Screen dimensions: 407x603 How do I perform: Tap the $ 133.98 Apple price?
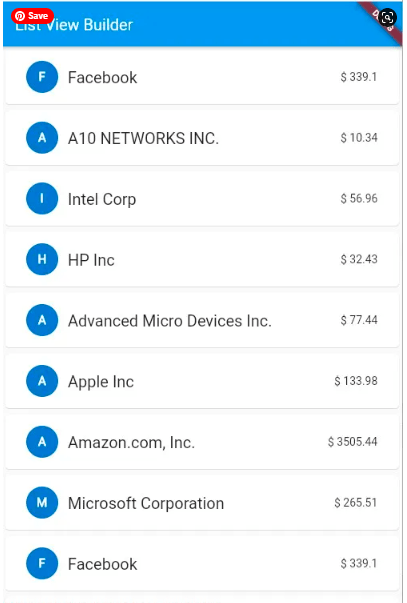pyautogui.click(x=356, y=381)
